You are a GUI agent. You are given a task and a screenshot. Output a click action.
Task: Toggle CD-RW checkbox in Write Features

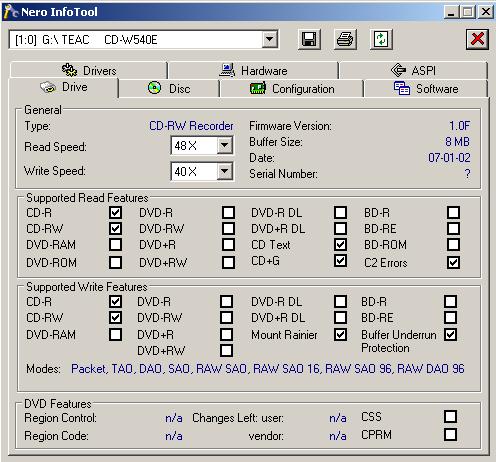115,317
